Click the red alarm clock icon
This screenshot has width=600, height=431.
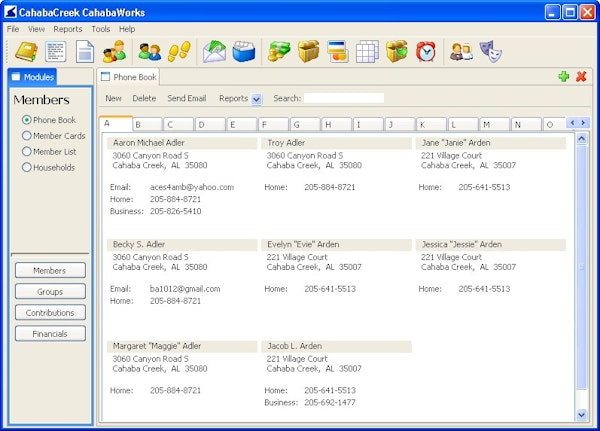(426, 51)
